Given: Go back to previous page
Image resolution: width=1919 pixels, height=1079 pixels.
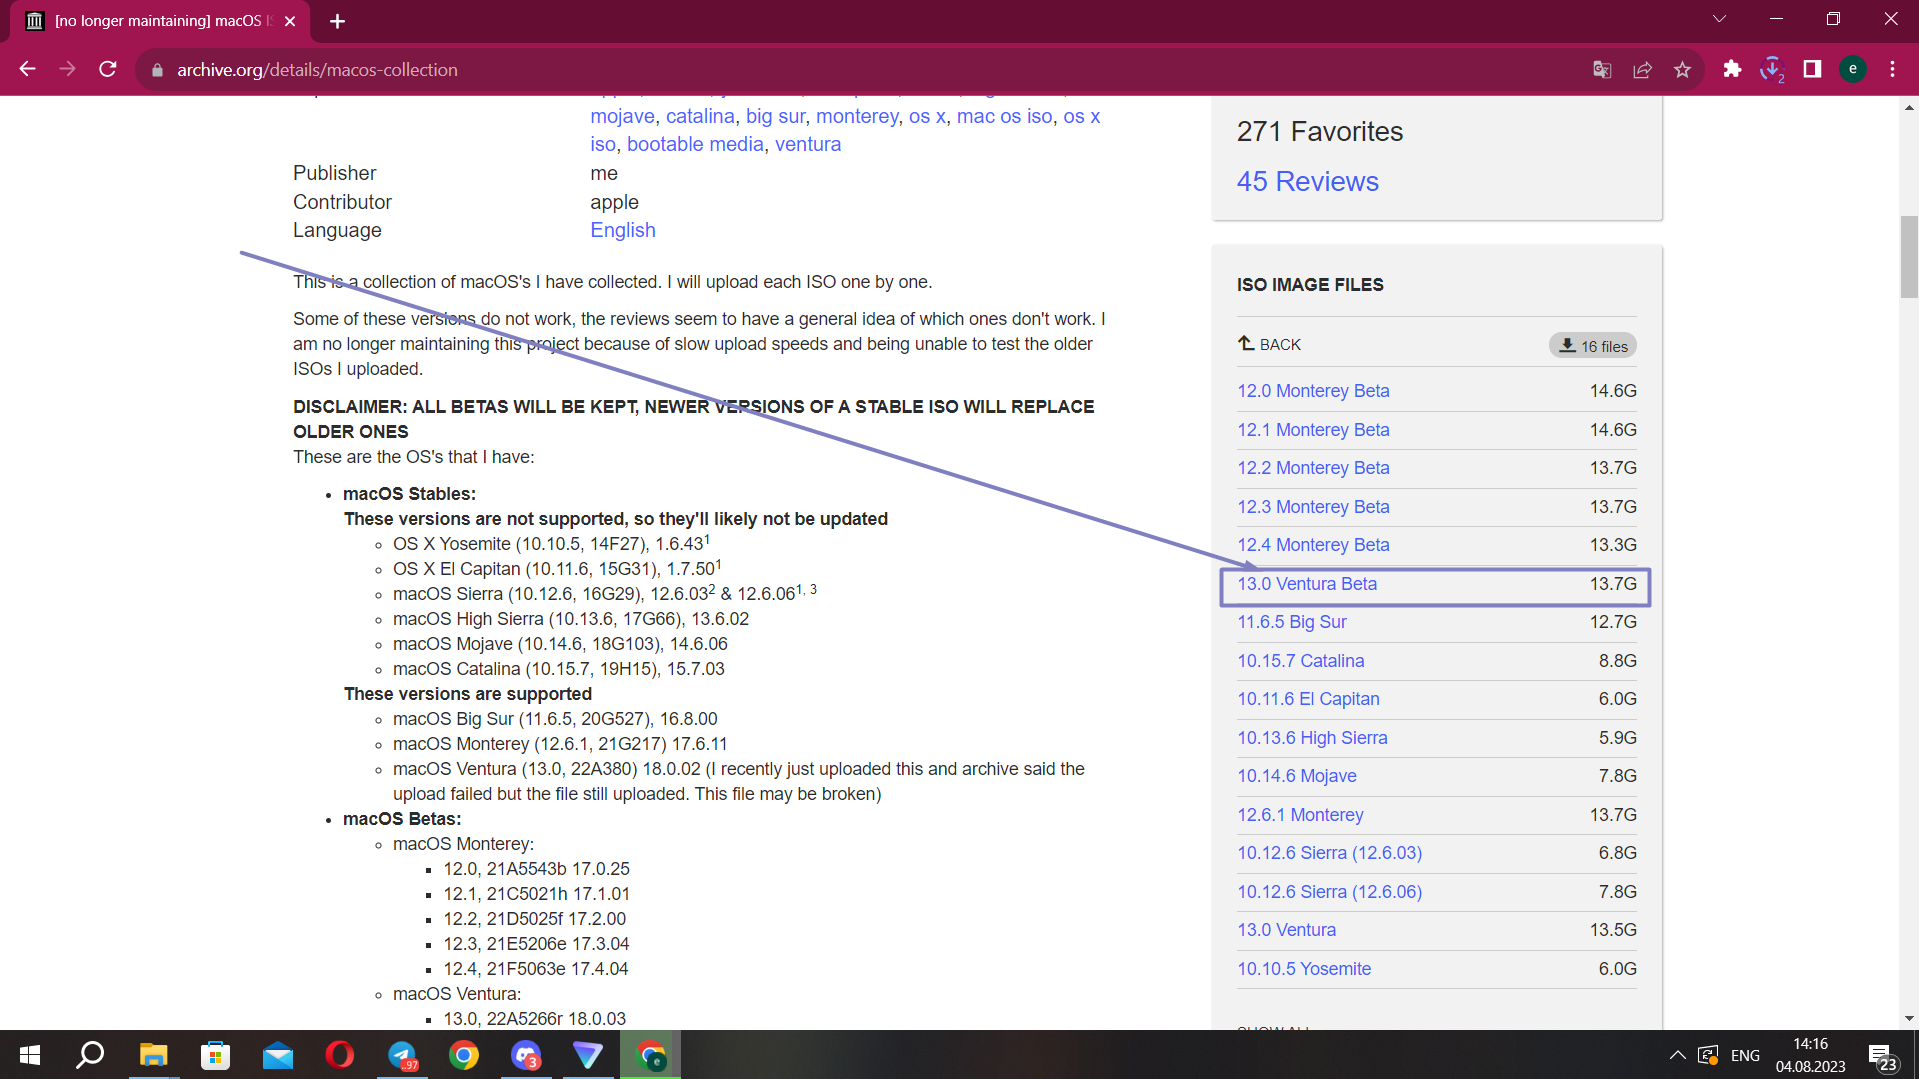Looking at the screenshot, I should pos(28,69).
